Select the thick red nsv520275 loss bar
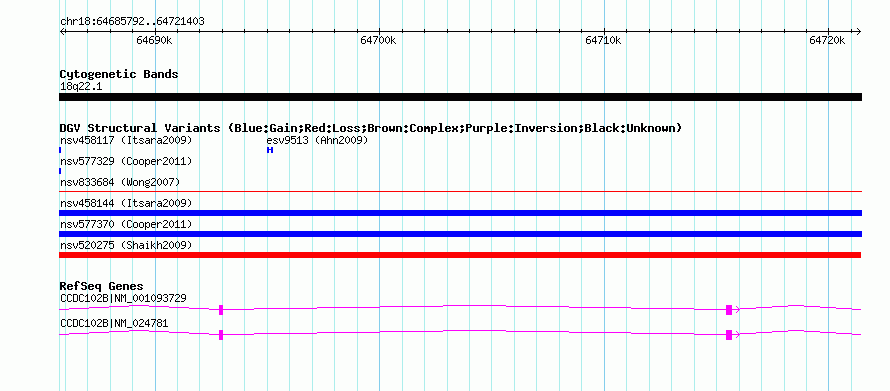This screenshot has width=890, height=391. [460, 255]
